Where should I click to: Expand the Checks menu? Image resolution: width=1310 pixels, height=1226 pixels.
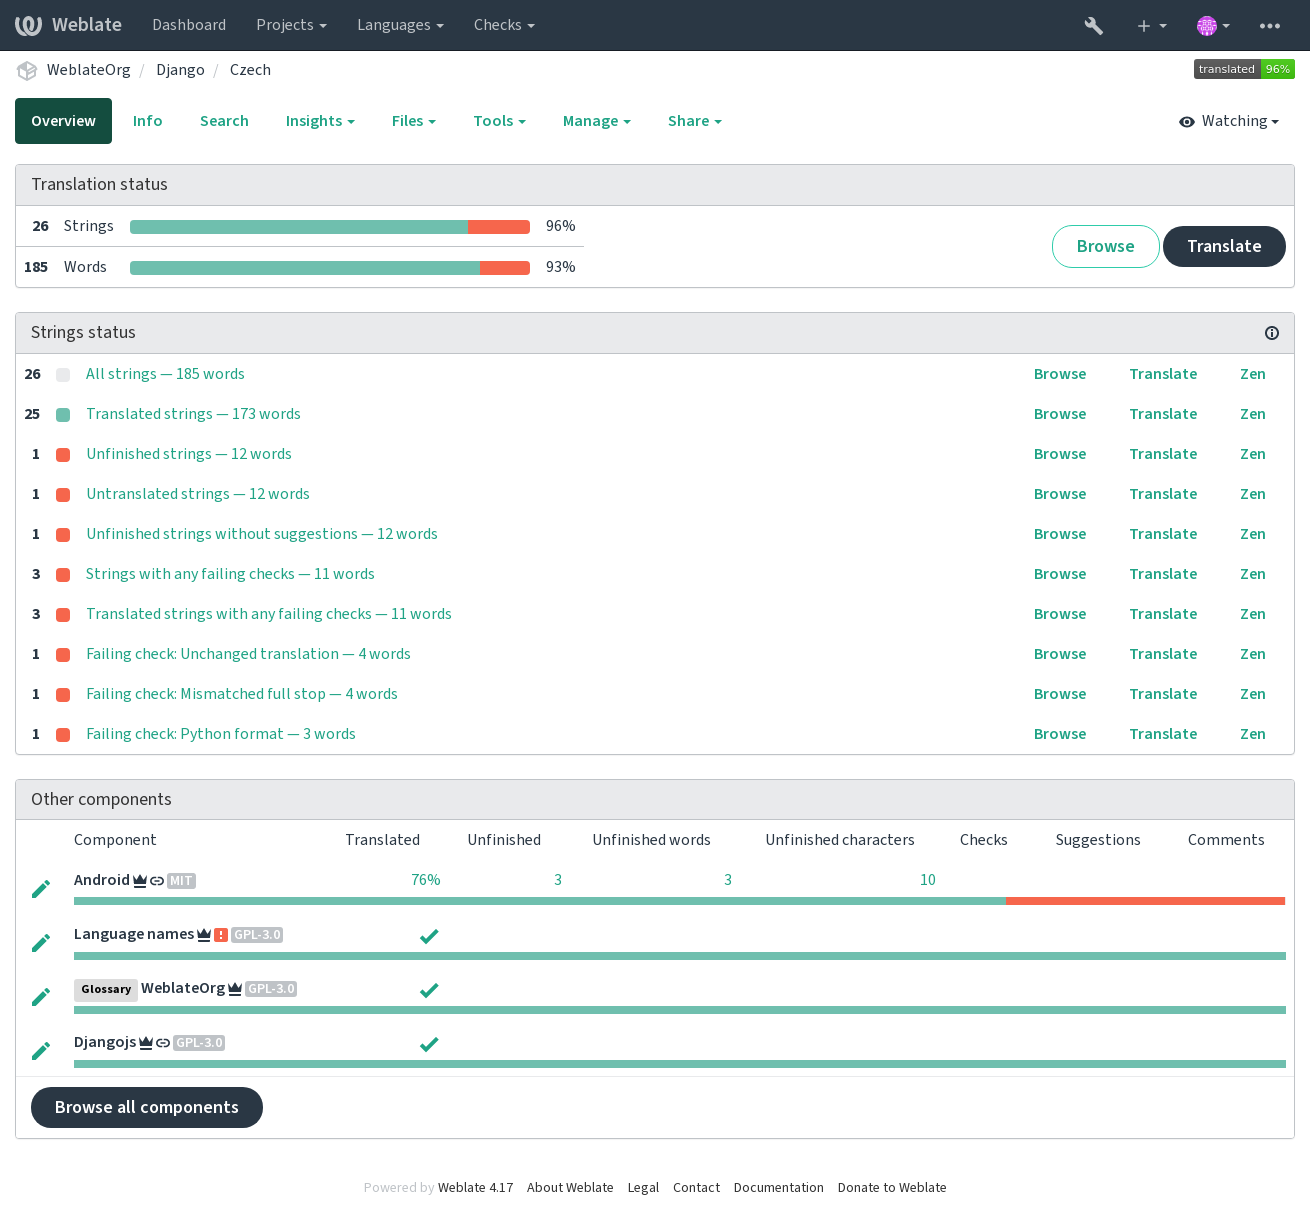click(x=504, y=25)
